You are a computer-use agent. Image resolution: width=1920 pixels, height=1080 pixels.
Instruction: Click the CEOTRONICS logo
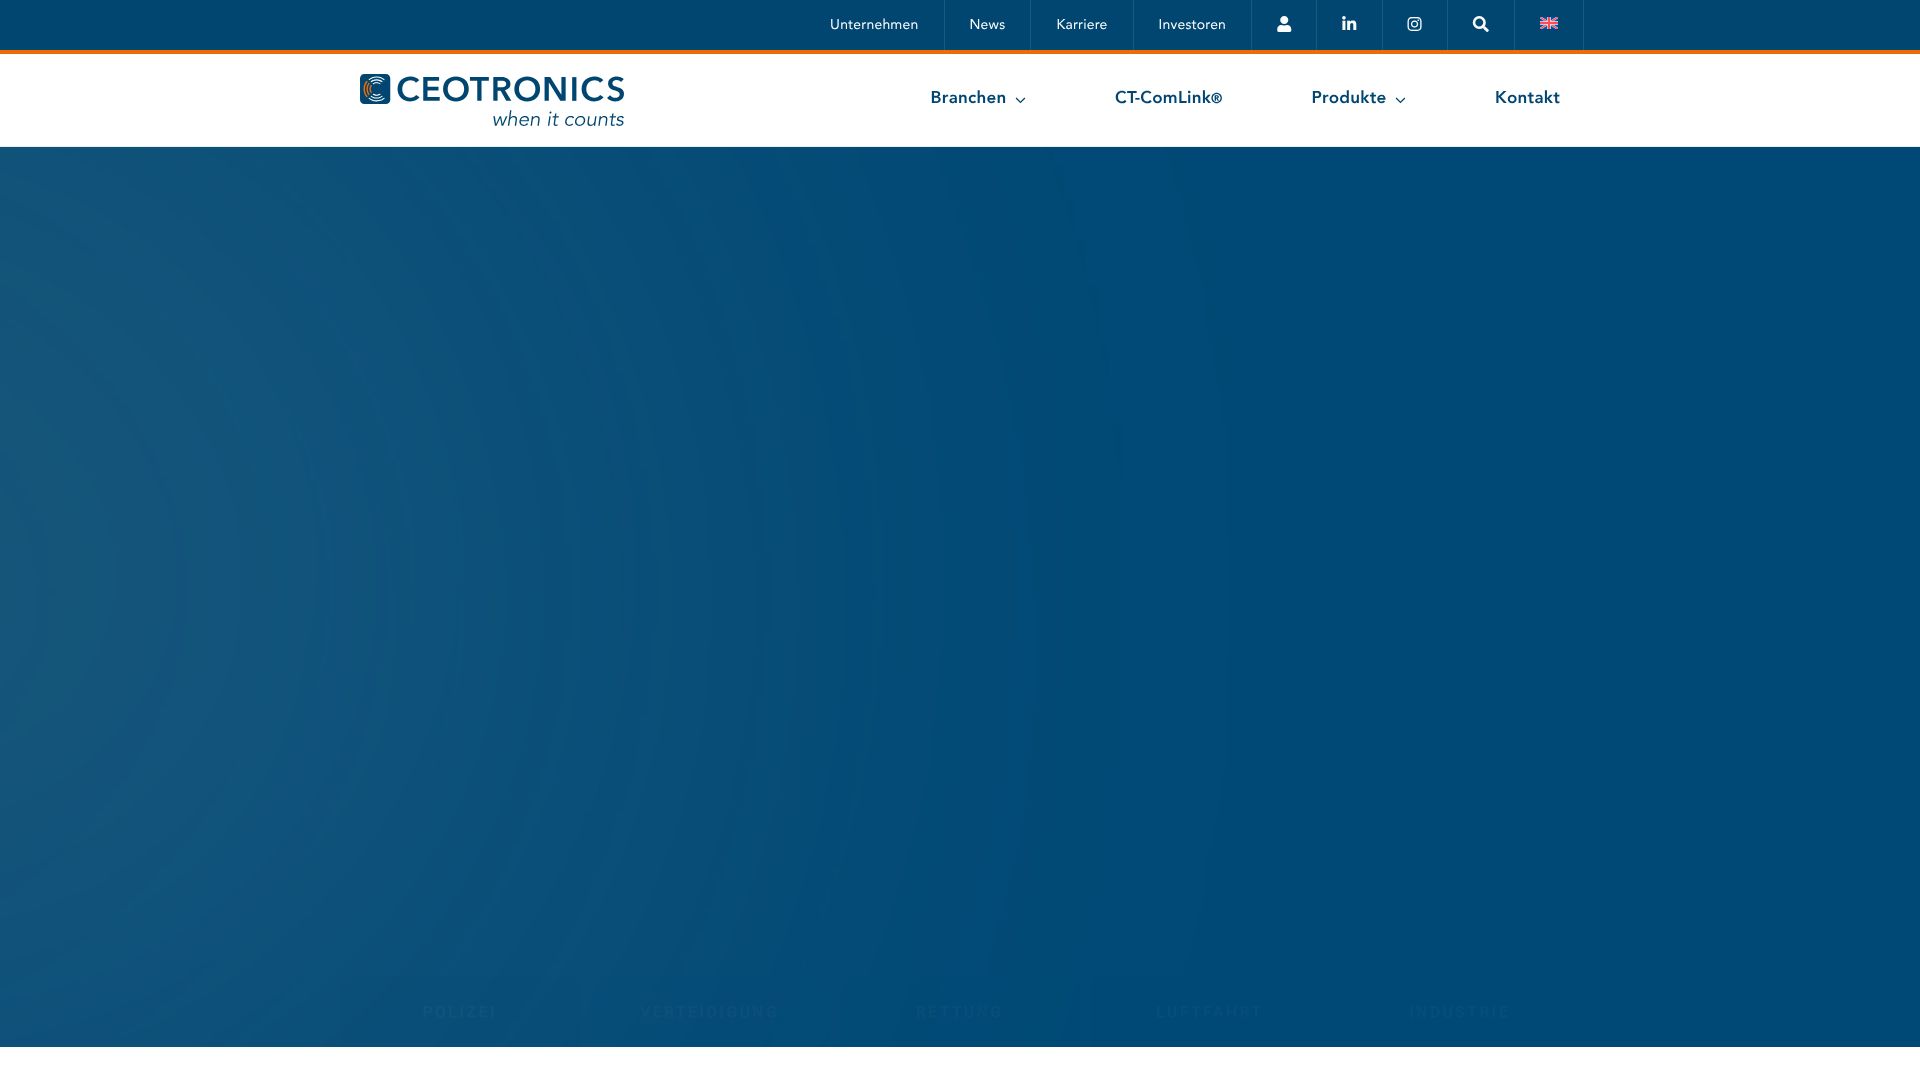coord(492,100)
